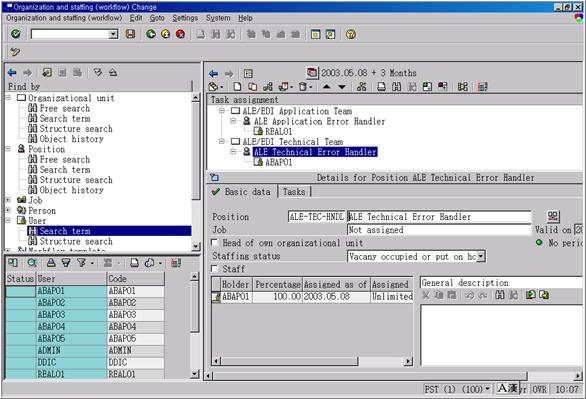This screenshot has width=586, height=399.
Task: Click the Print icon in main toolbar
Action: (x=201, y=34)
